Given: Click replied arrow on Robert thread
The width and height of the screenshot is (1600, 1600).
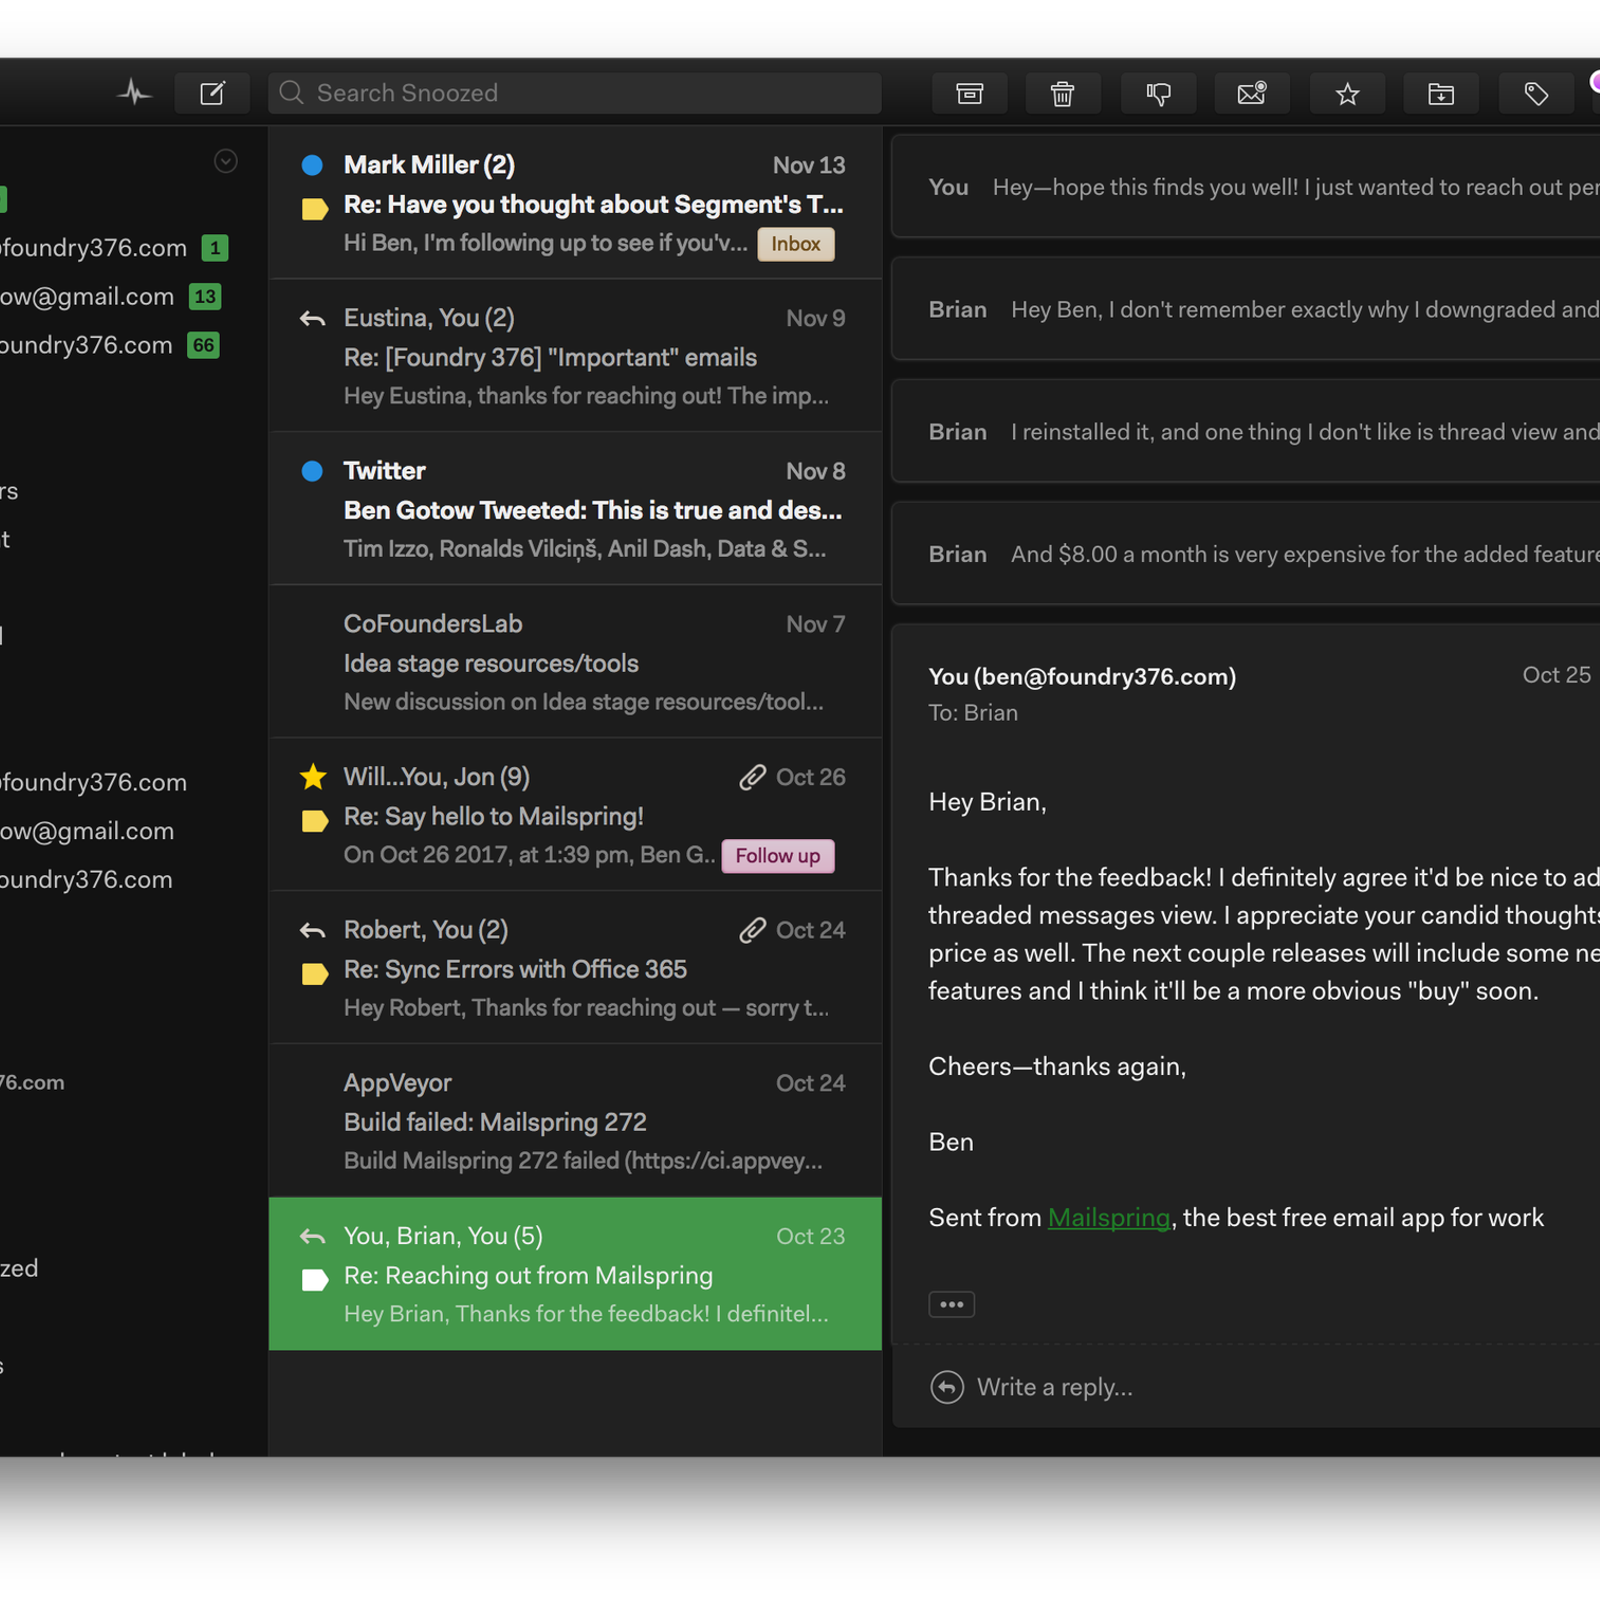Looking at the screenshot, I should [313, 931].
